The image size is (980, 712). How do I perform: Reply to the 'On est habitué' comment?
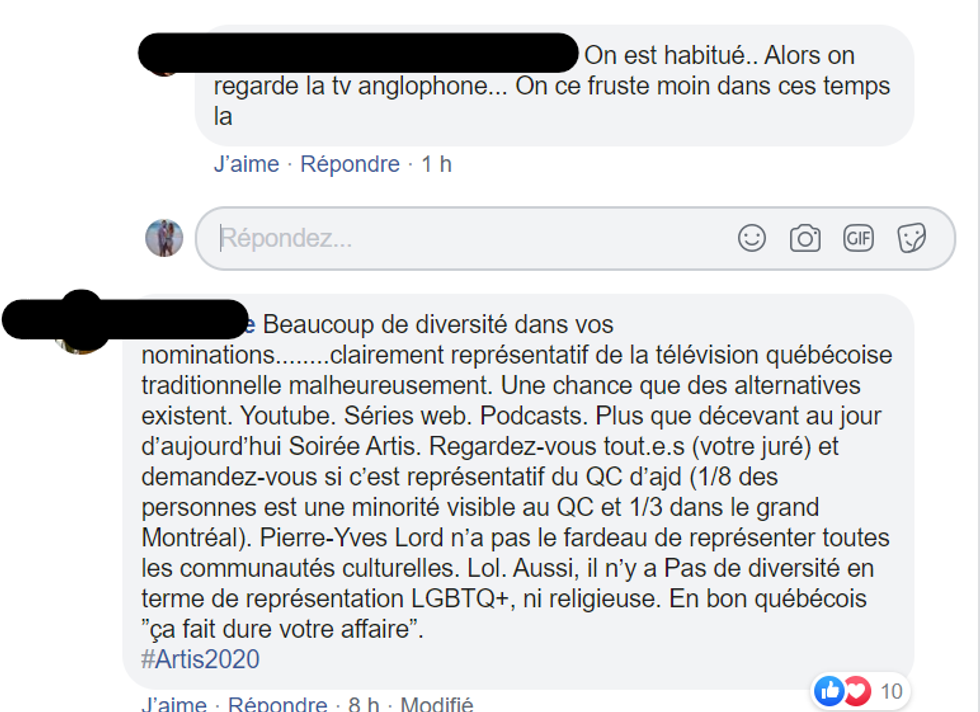tap(350, 164)
